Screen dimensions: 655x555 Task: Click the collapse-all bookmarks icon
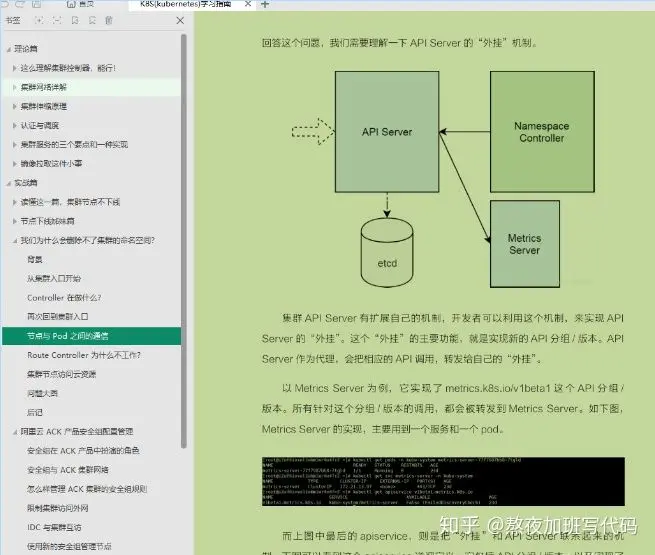(57, 20)
